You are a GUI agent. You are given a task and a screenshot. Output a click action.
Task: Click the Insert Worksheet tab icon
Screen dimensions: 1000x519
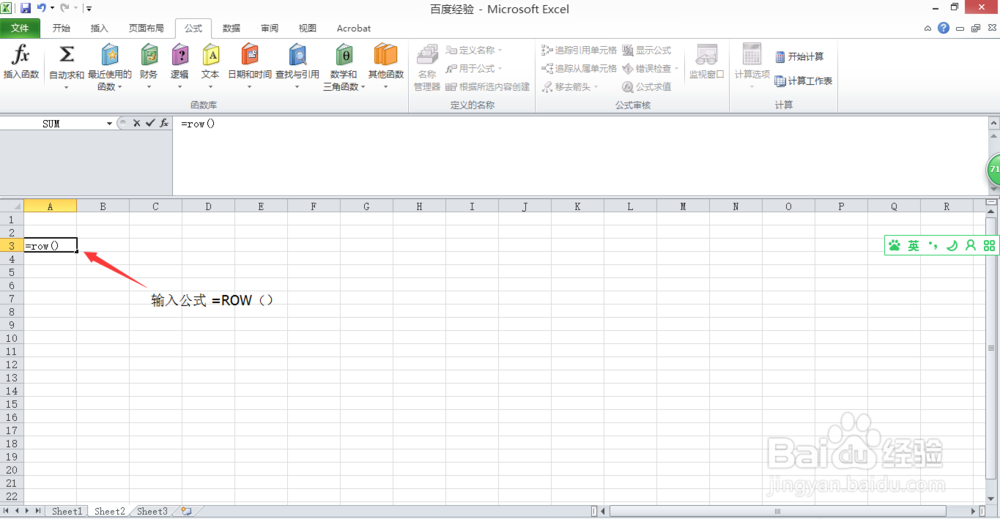[x=186, y=511]
